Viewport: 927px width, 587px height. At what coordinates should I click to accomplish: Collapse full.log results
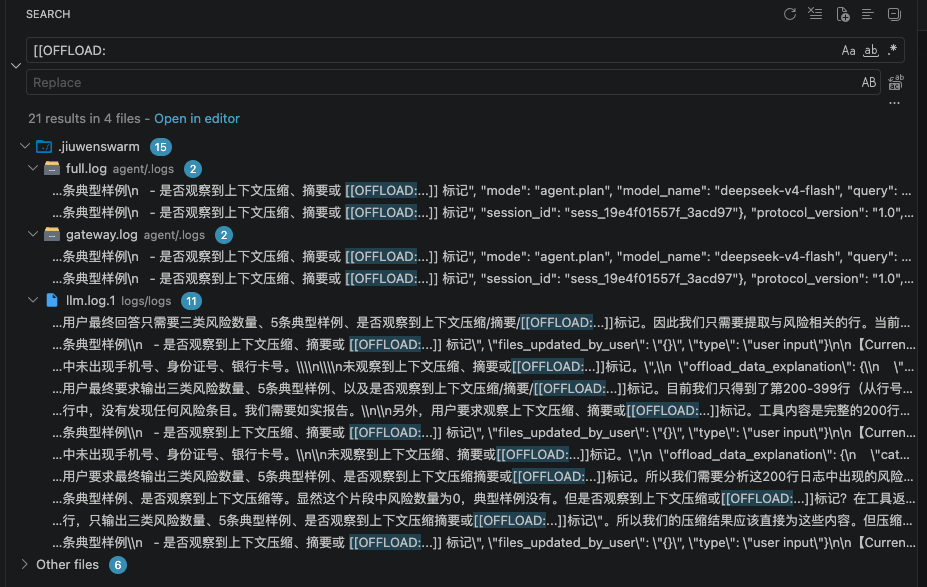(33, 168)
